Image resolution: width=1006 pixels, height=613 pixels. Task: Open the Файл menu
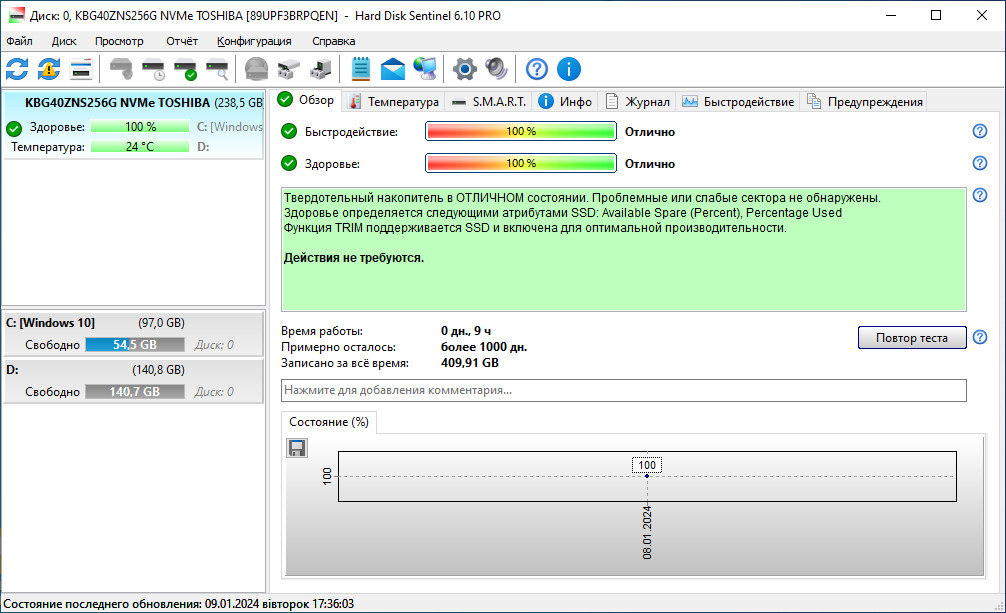pos(19,41)
